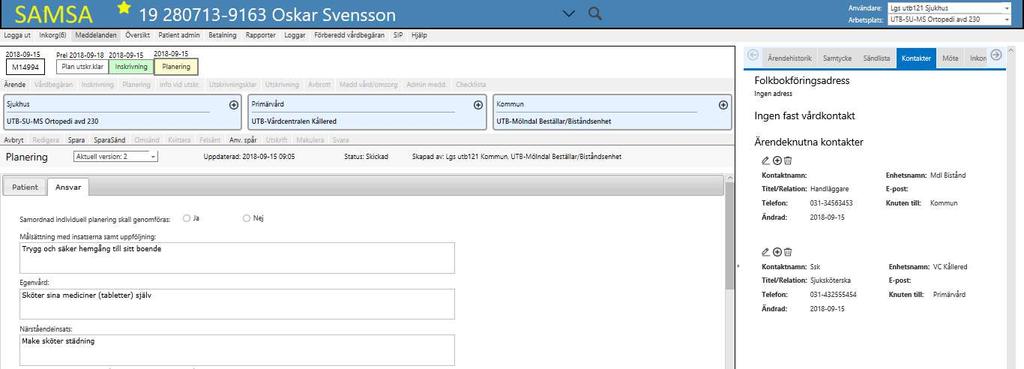Switch to the Patient tab
The image size is (1024, 369).
(x=25, y=187)
